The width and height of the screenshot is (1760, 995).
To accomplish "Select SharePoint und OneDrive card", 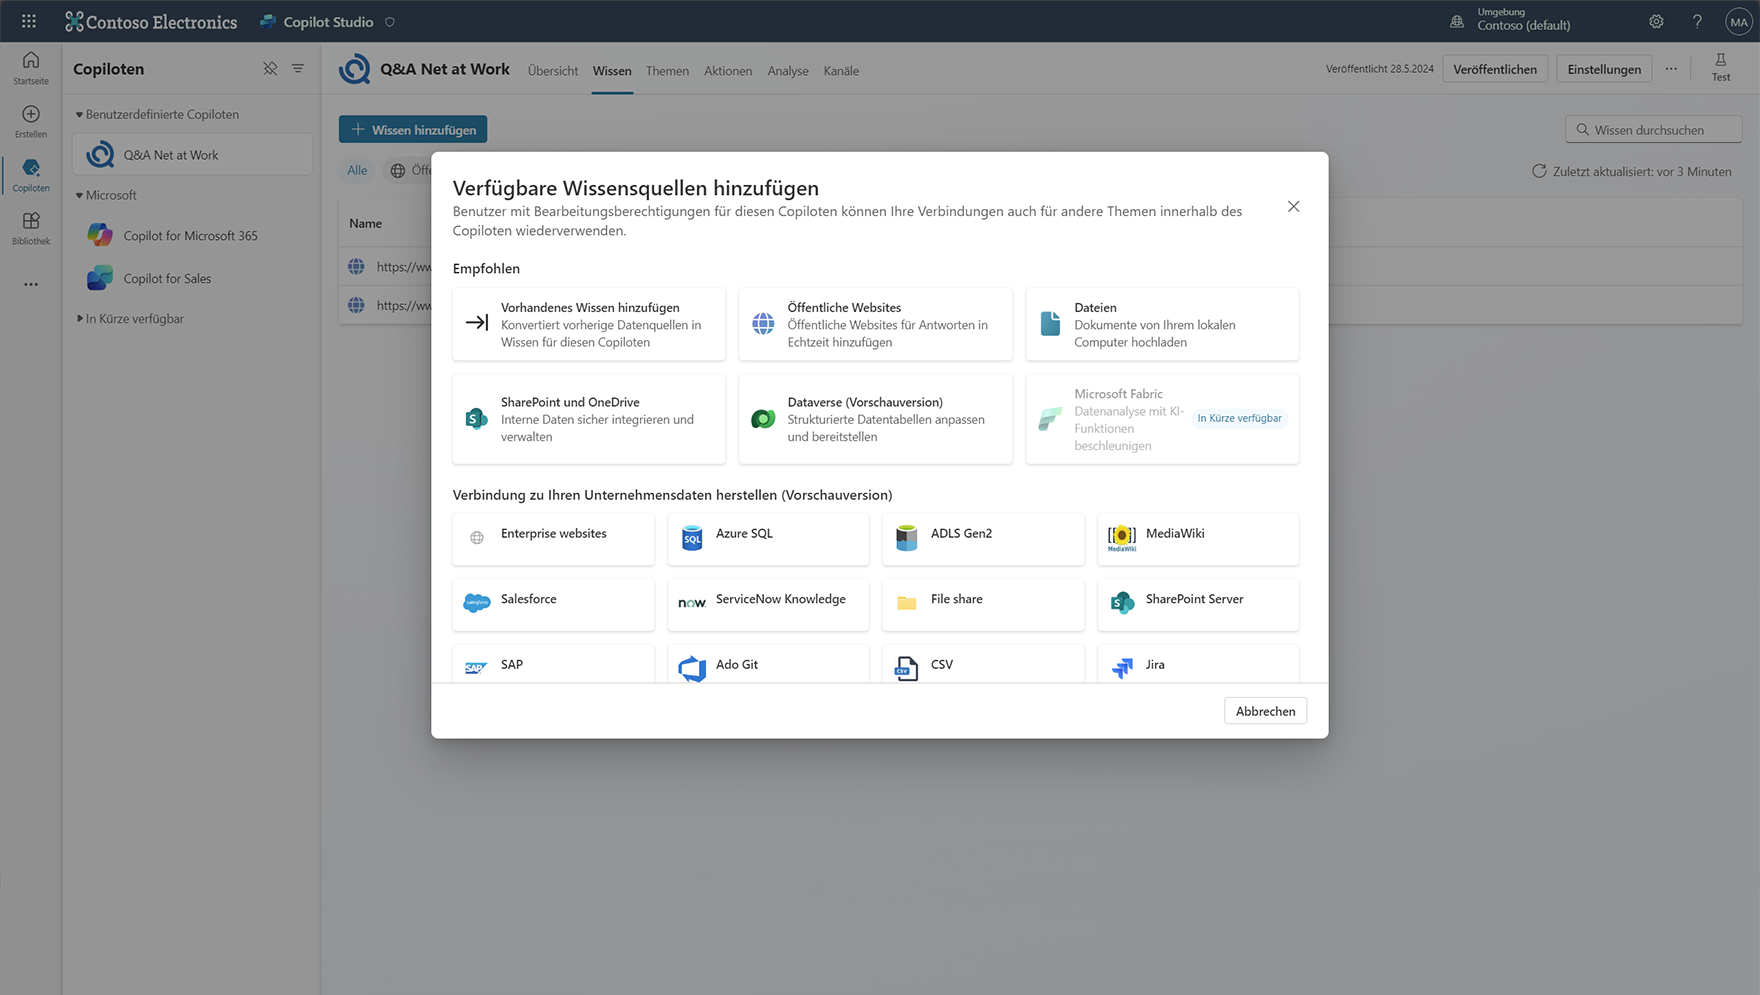I will pos(589,419).
